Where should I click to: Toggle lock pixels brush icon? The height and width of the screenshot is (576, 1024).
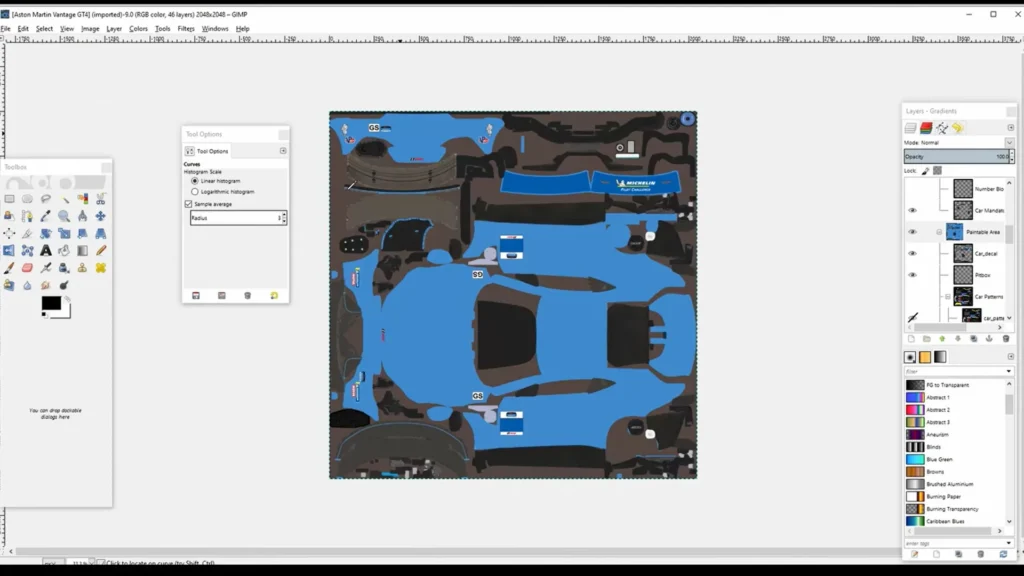(x=925, y=171)
